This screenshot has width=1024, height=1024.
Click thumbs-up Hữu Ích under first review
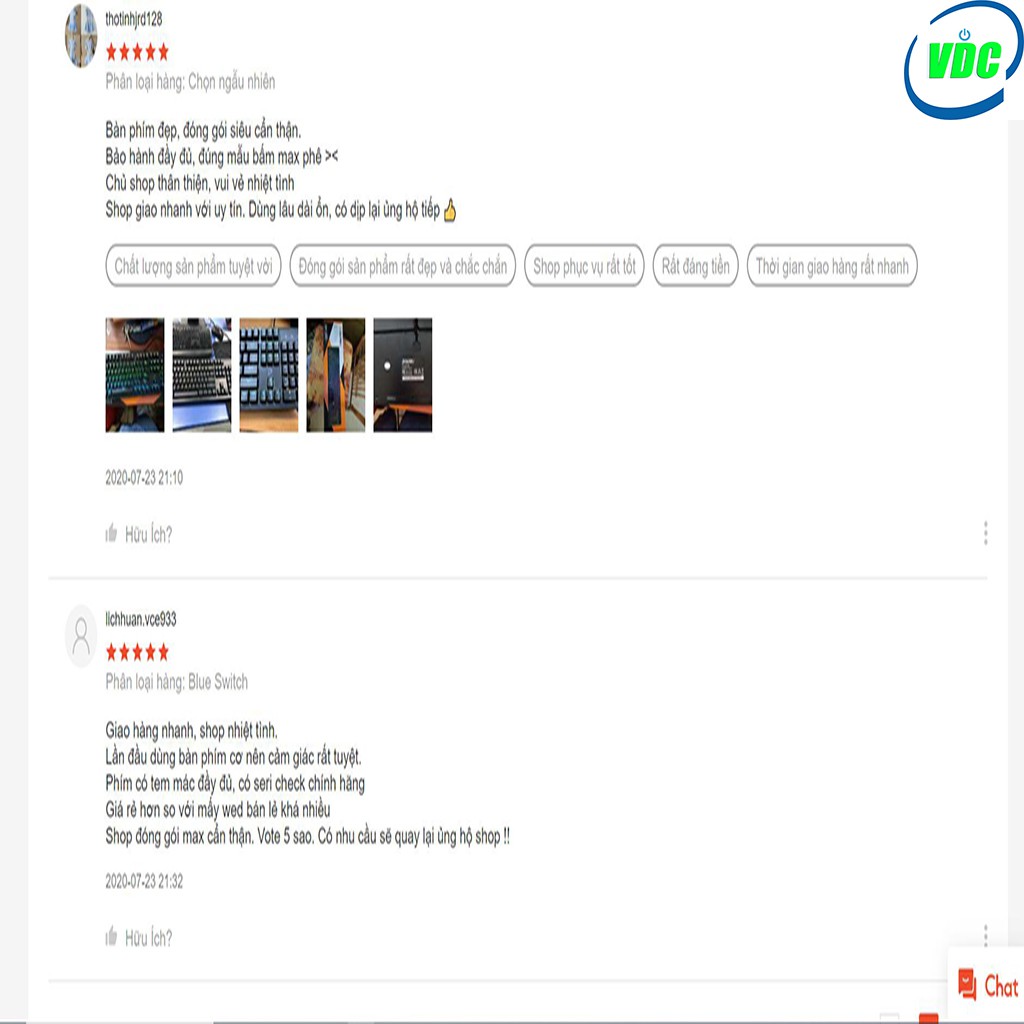click(138, 534)
